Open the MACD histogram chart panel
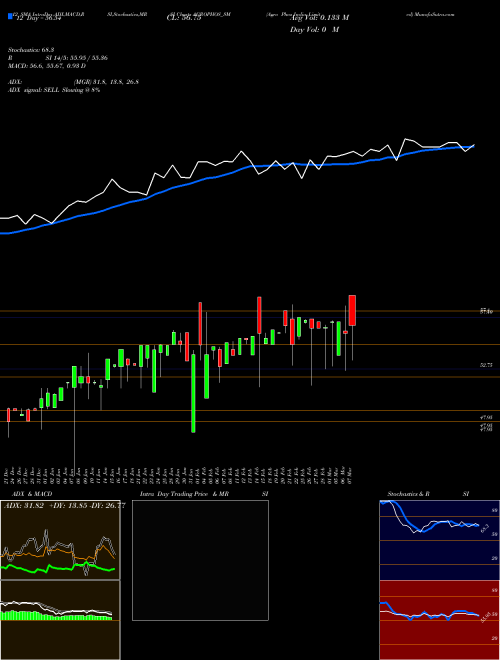Screen dimensions: 500x660 pyautogui.click(x=60, y=620)
